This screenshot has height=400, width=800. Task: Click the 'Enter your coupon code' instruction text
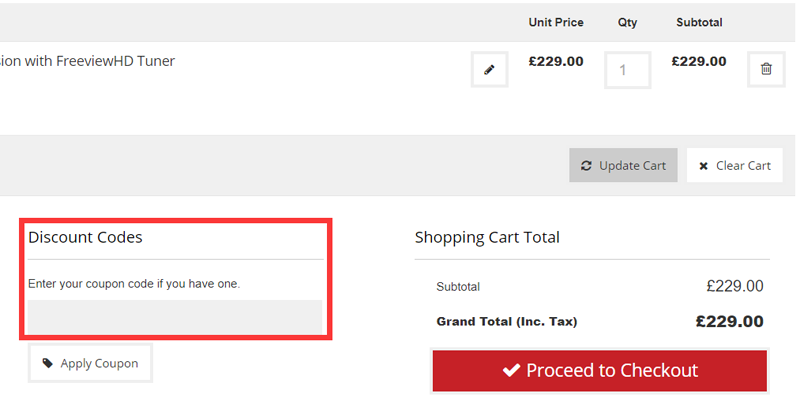click(134, 284)
